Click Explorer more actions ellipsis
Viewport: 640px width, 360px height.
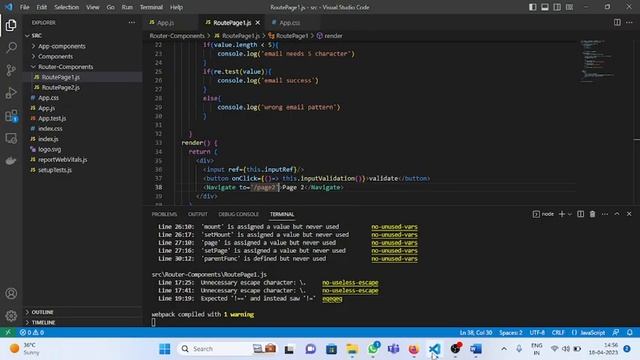pyautogui.click(x=131, y=22)
